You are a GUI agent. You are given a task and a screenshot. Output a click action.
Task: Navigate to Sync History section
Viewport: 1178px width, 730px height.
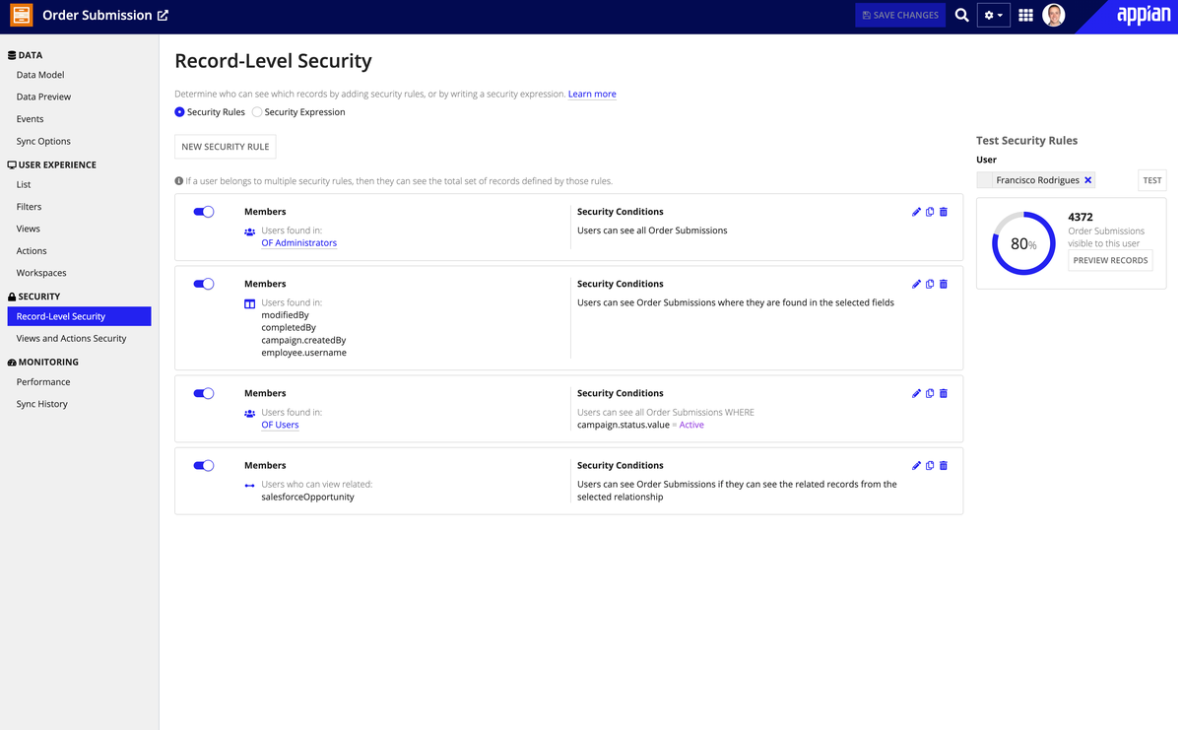[x=42, y=404]
